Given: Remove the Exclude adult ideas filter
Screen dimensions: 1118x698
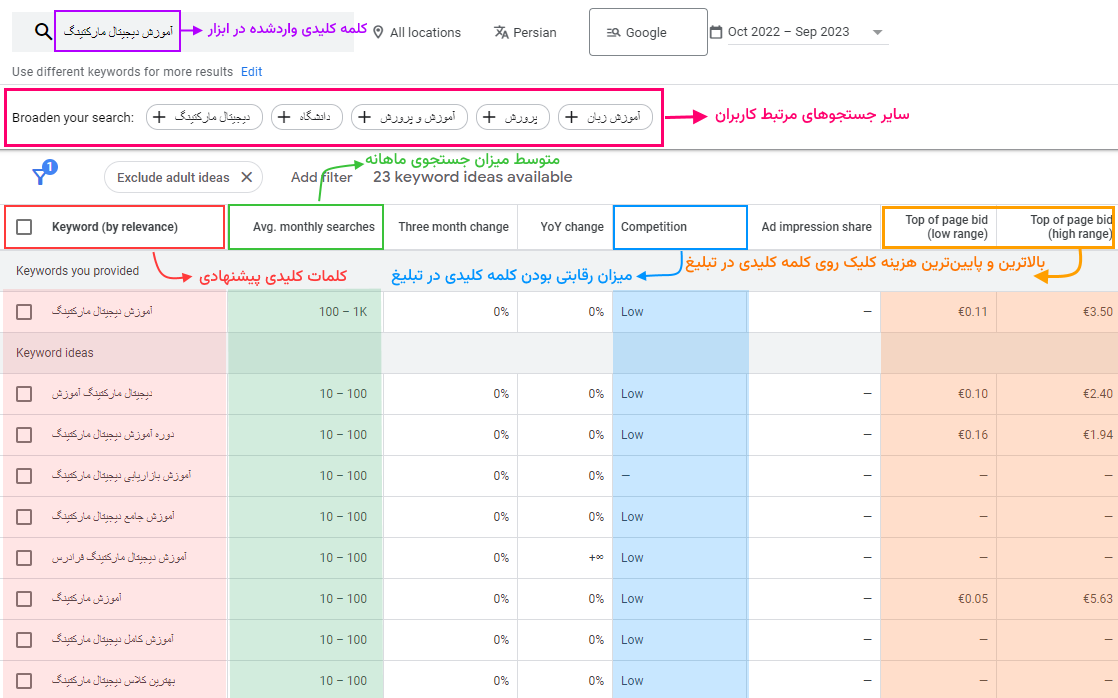Looking at the screenshot, I should 246,177.
